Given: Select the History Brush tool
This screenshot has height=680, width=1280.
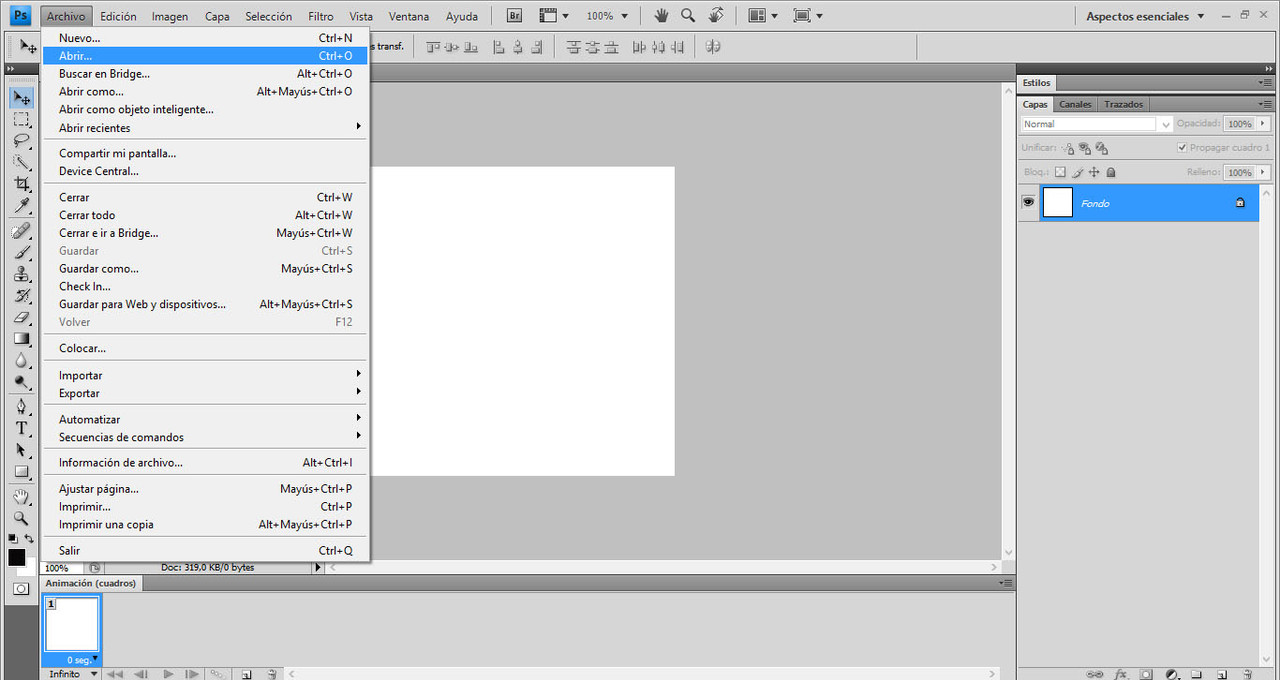Looking at the screenshot, I should (21, 296).
